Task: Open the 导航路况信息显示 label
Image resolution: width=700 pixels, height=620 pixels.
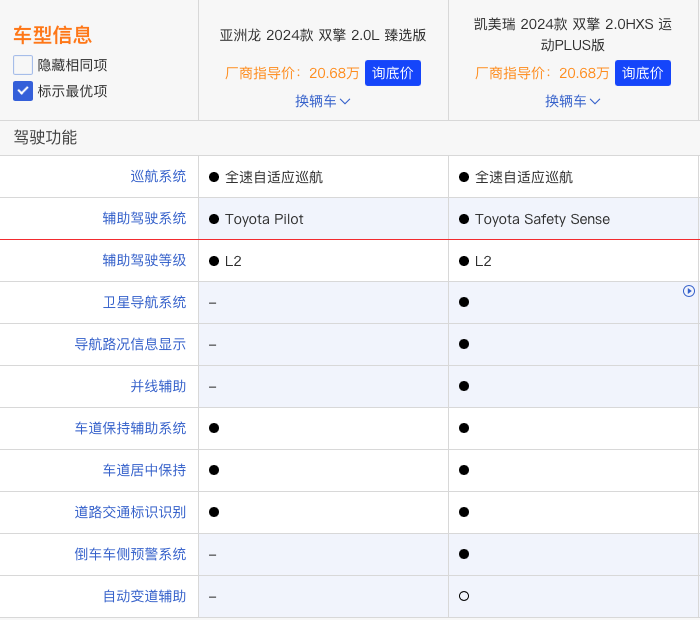Action: (x=130, y=344)
